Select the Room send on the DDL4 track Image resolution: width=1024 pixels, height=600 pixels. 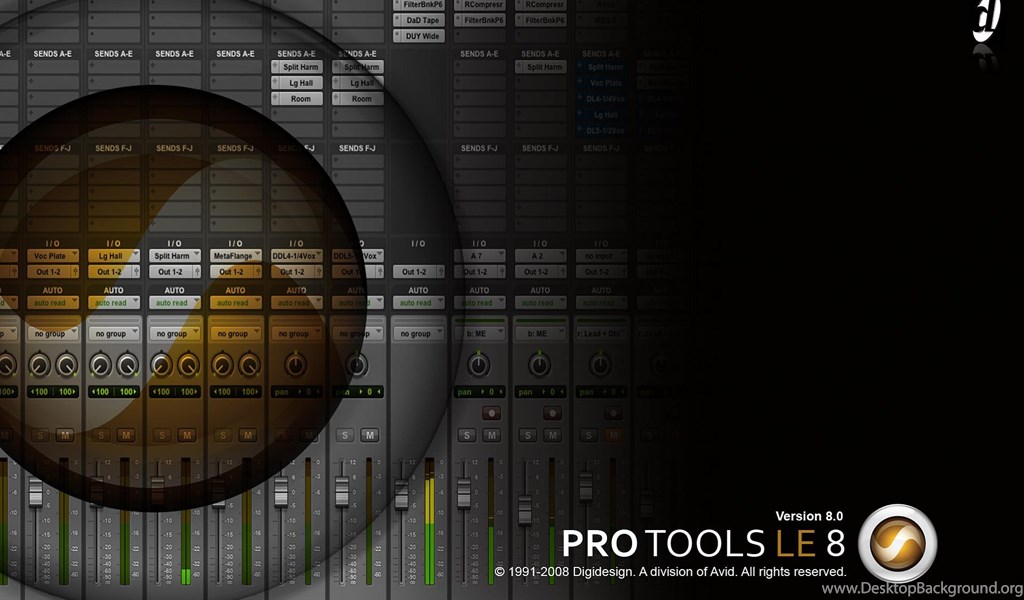[x=301, y=99]
